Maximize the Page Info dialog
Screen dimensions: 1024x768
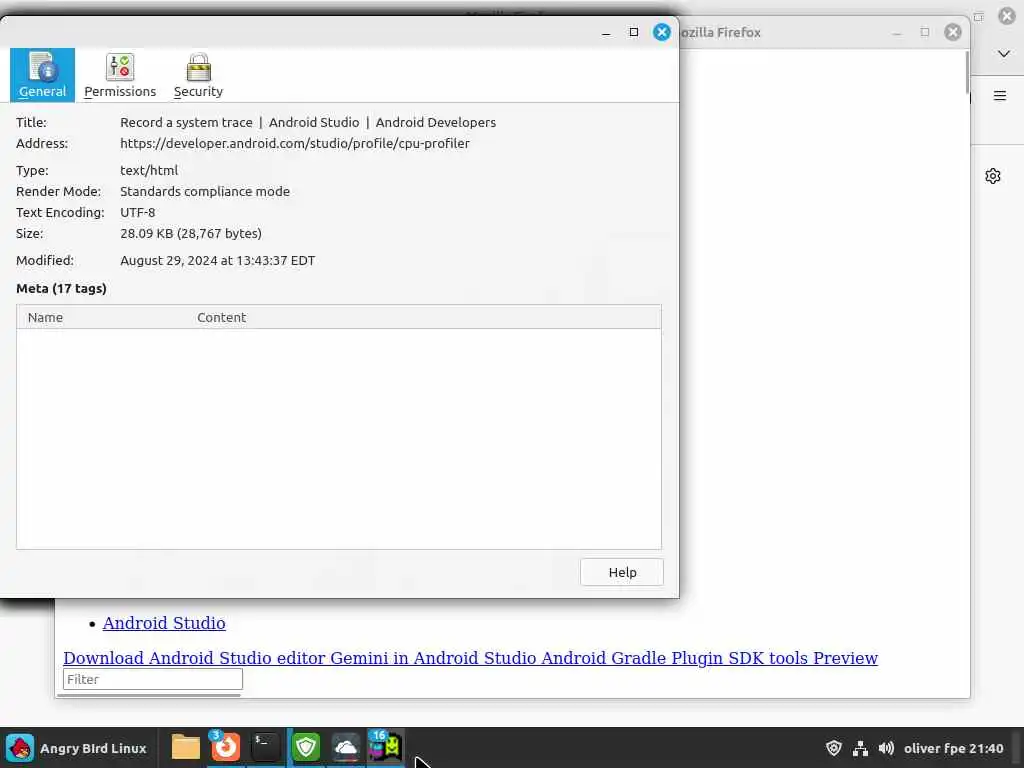(633, 32)
